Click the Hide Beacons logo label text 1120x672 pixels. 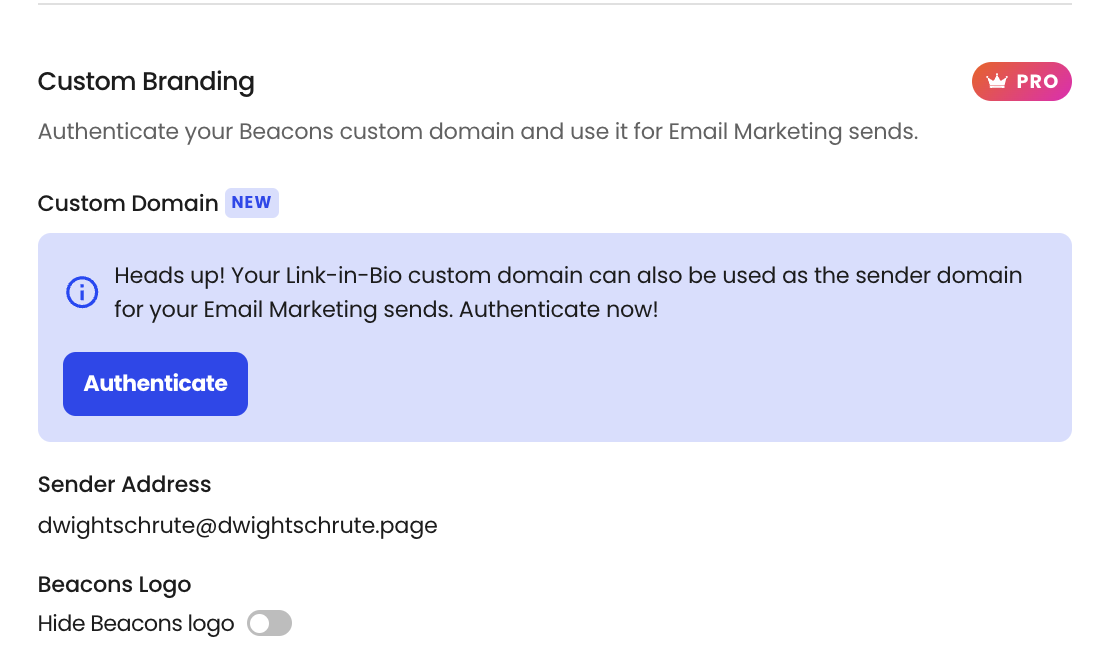136,623
